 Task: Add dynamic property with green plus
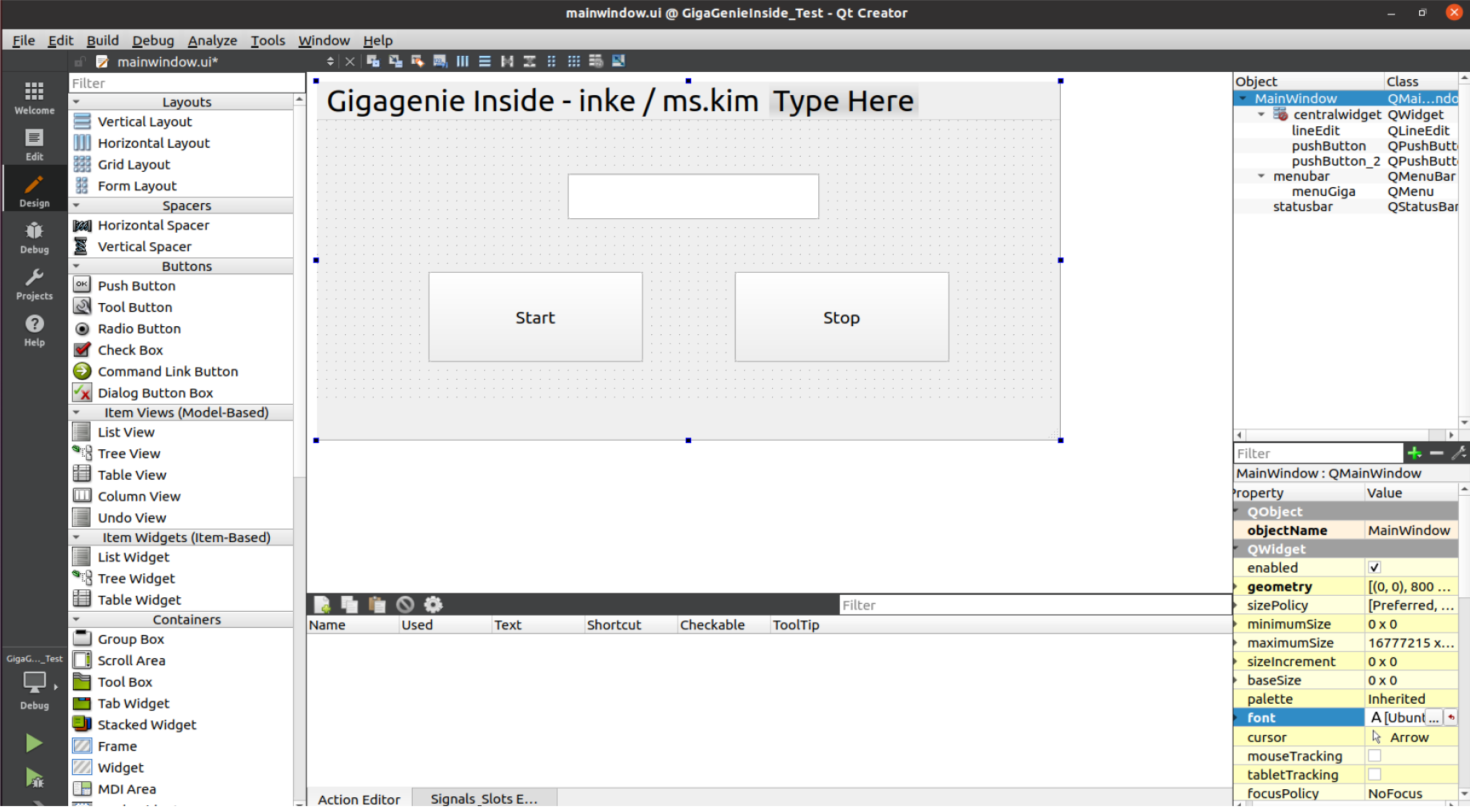pos(1414,453)
